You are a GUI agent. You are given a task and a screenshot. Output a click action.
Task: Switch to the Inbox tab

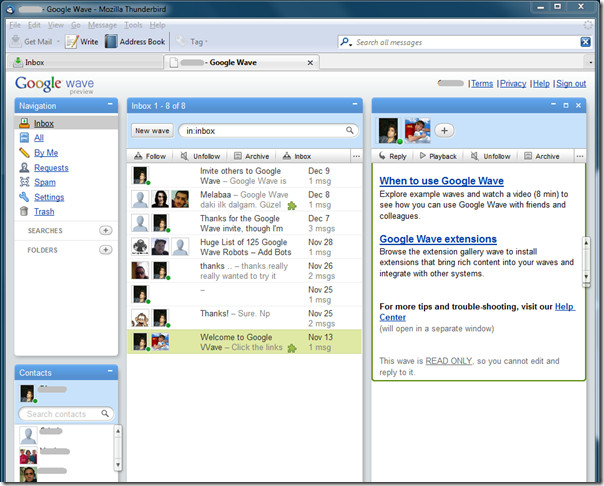tap(85, 62)
